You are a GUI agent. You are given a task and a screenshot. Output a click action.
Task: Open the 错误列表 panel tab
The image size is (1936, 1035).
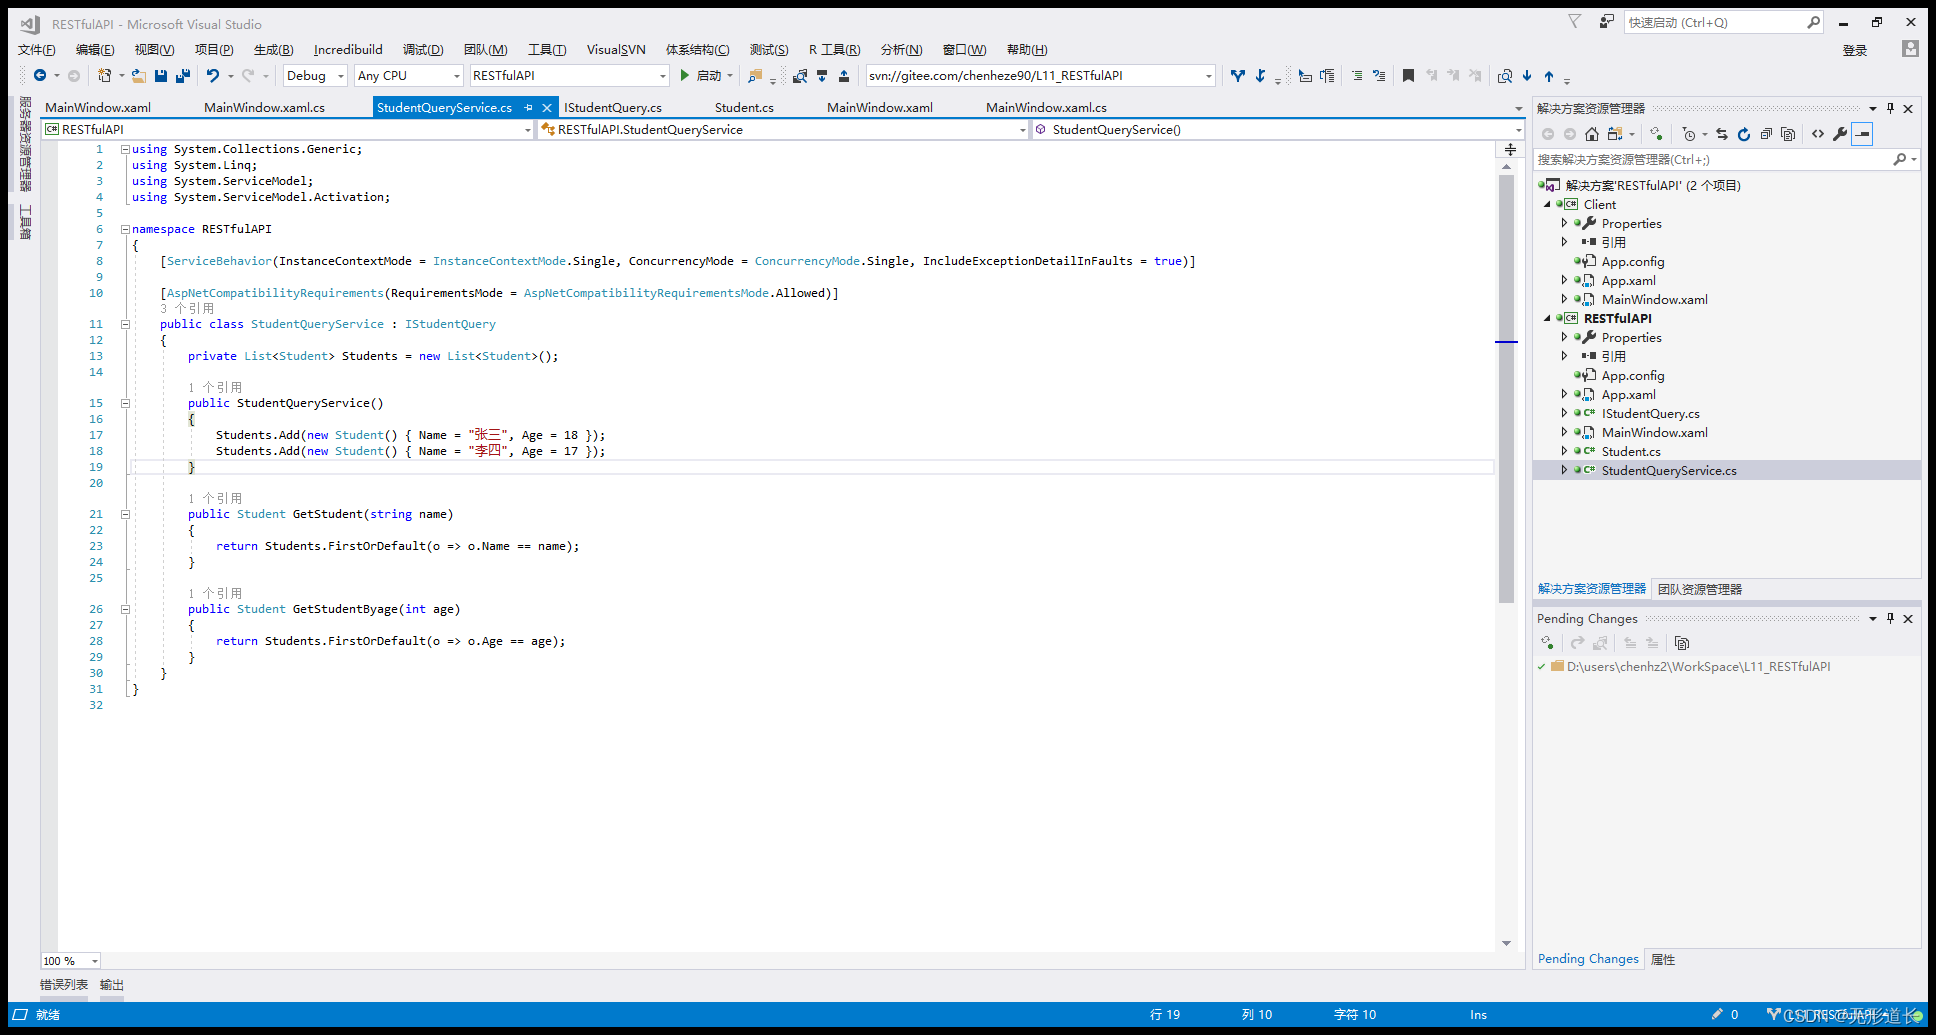coord(64,985)
